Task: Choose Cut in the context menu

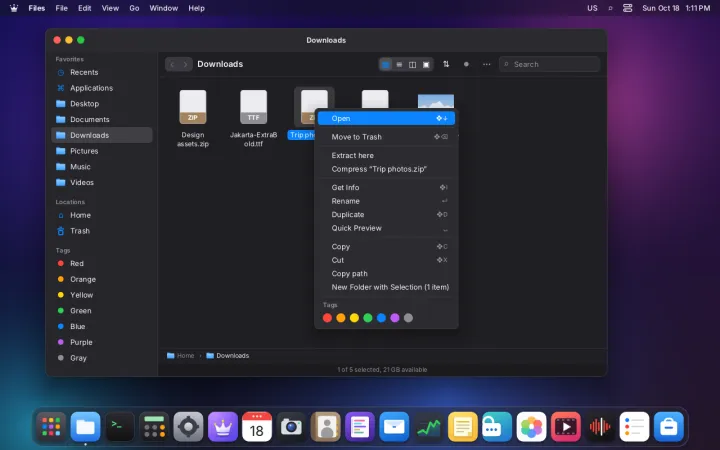Action: tap(386, 260)
